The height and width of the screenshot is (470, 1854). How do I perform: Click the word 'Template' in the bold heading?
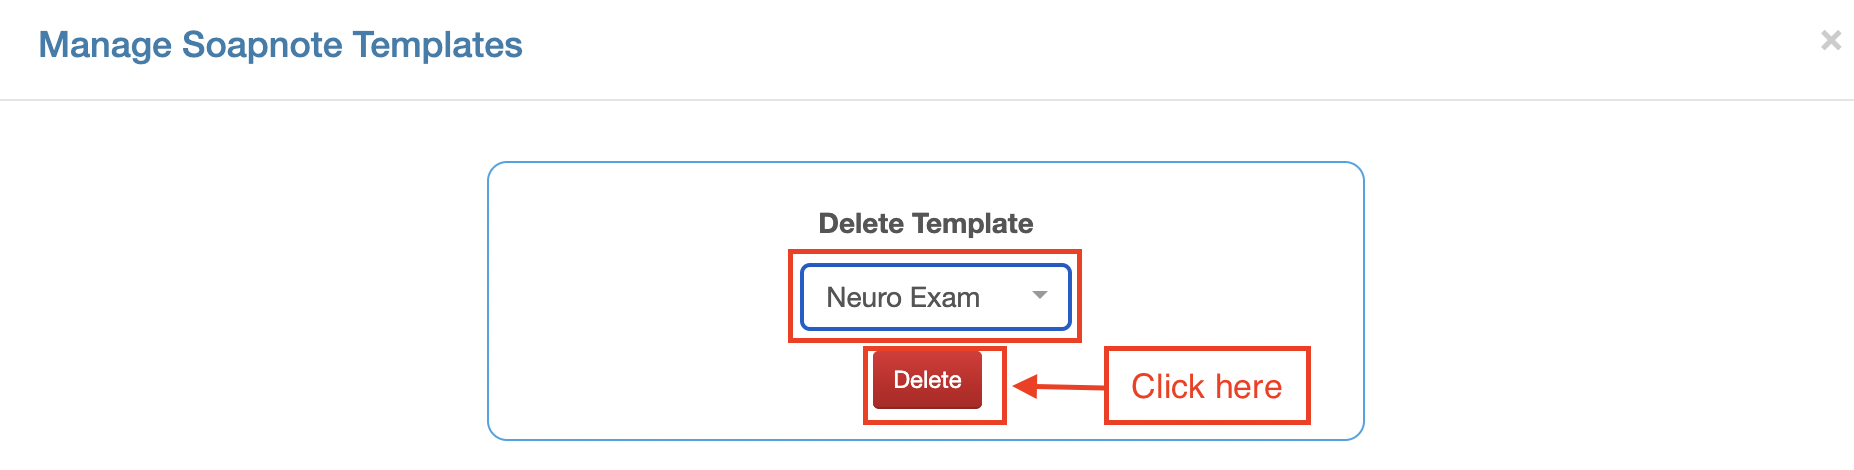[x=975, y=223]
